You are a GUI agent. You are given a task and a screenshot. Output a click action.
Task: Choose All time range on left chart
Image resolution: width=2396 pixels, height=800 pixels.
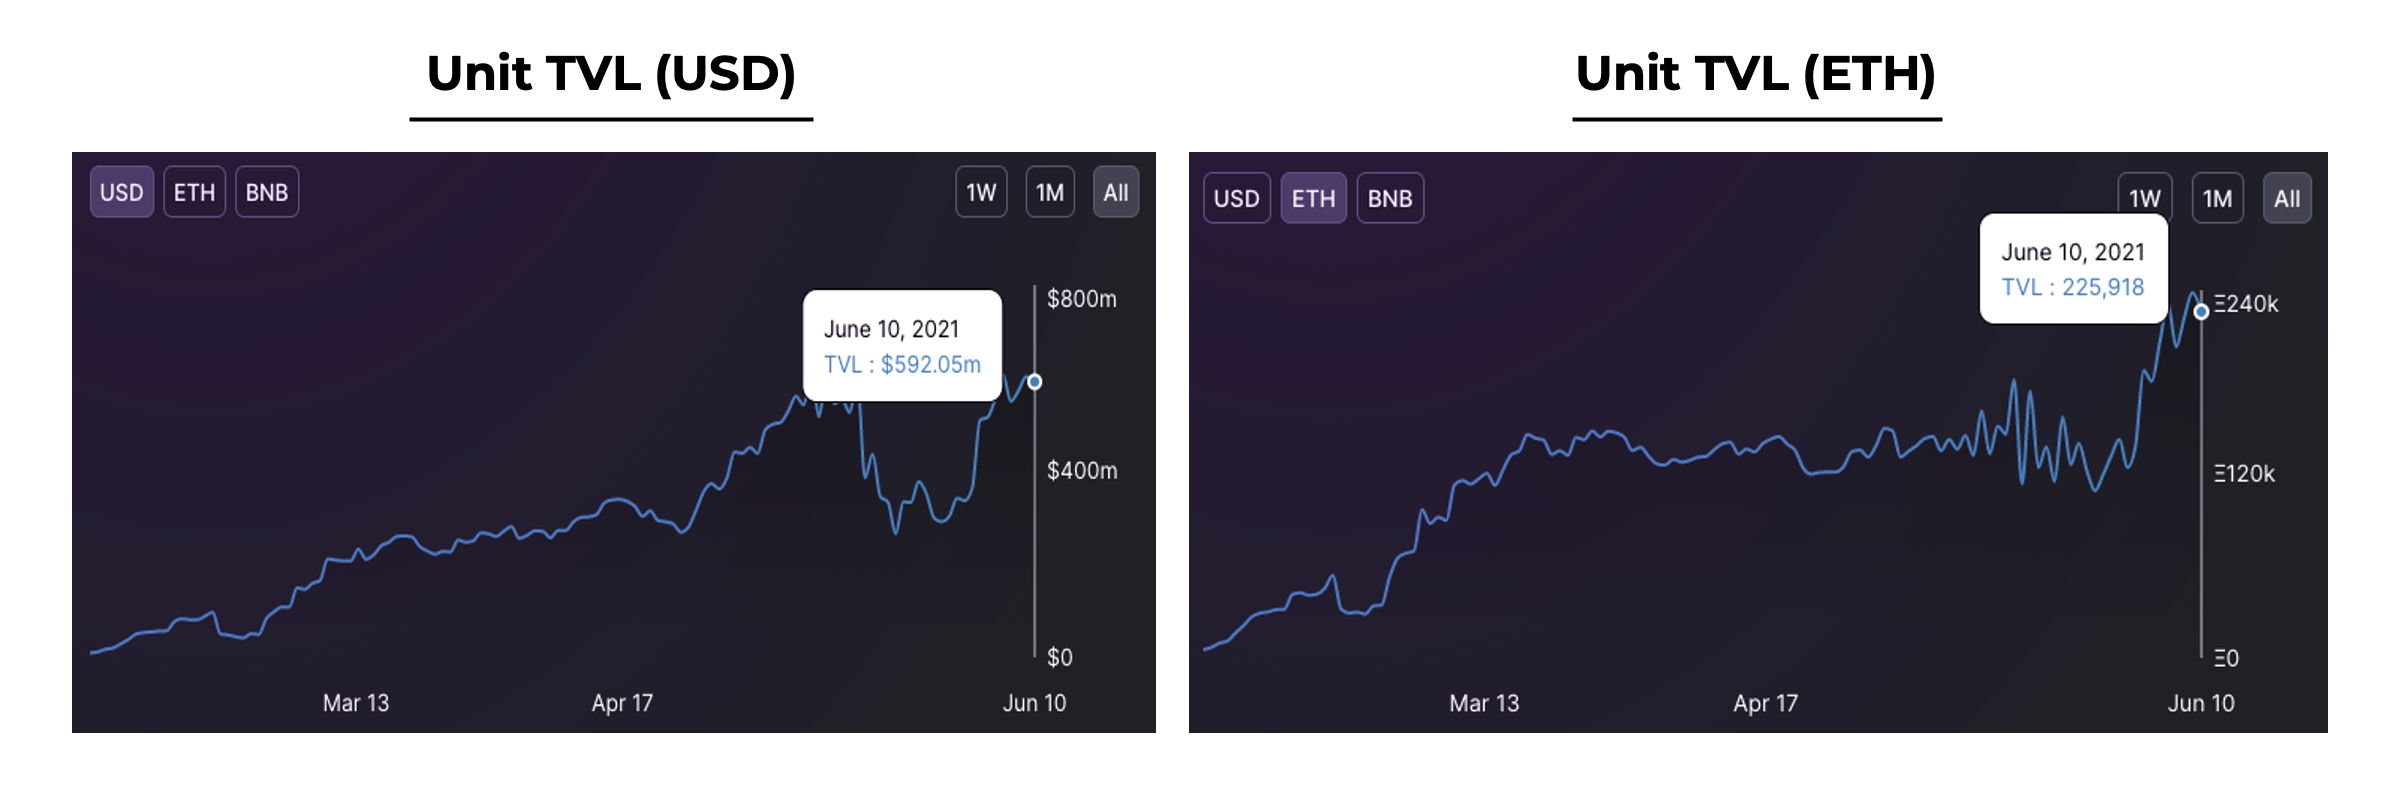tap(1116, 192)
